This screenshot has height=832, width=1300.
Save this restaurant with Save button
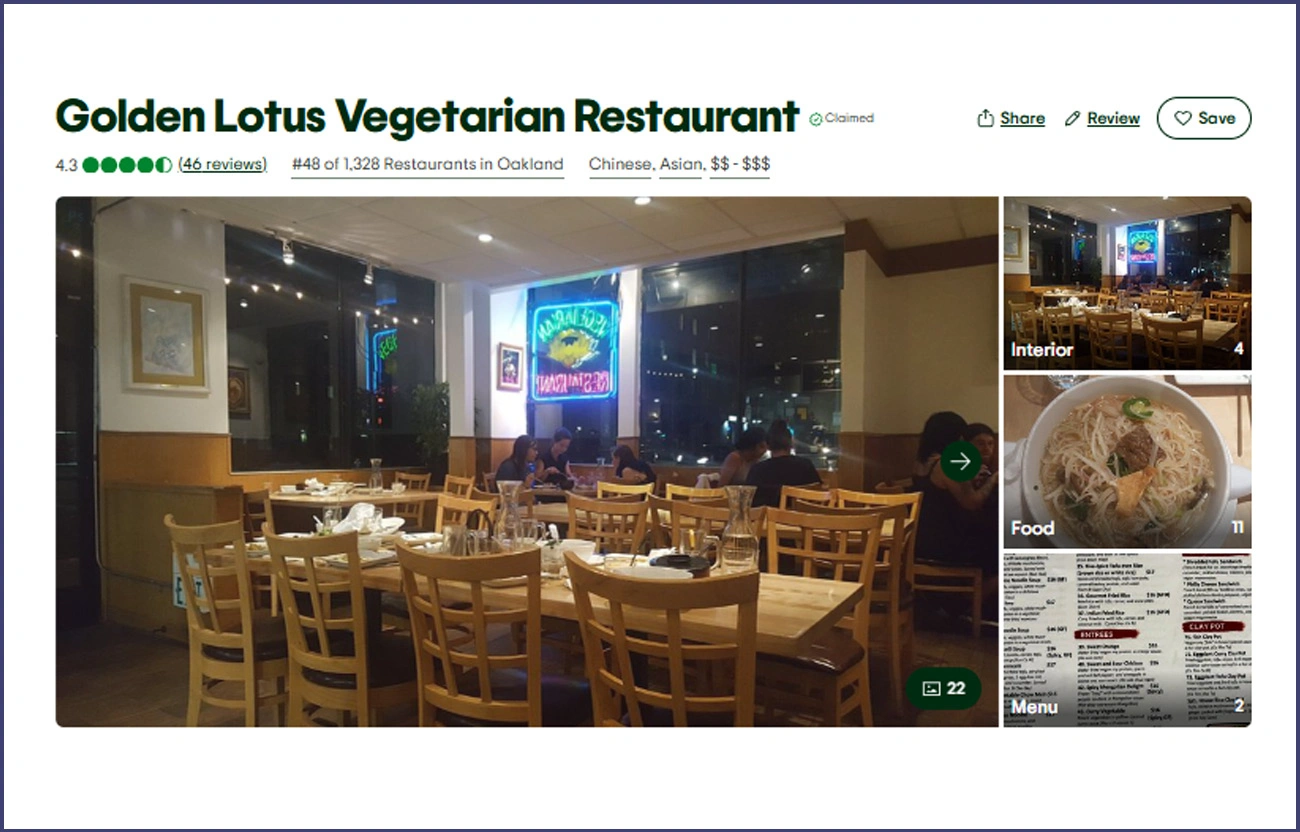tap(1204, 118)
